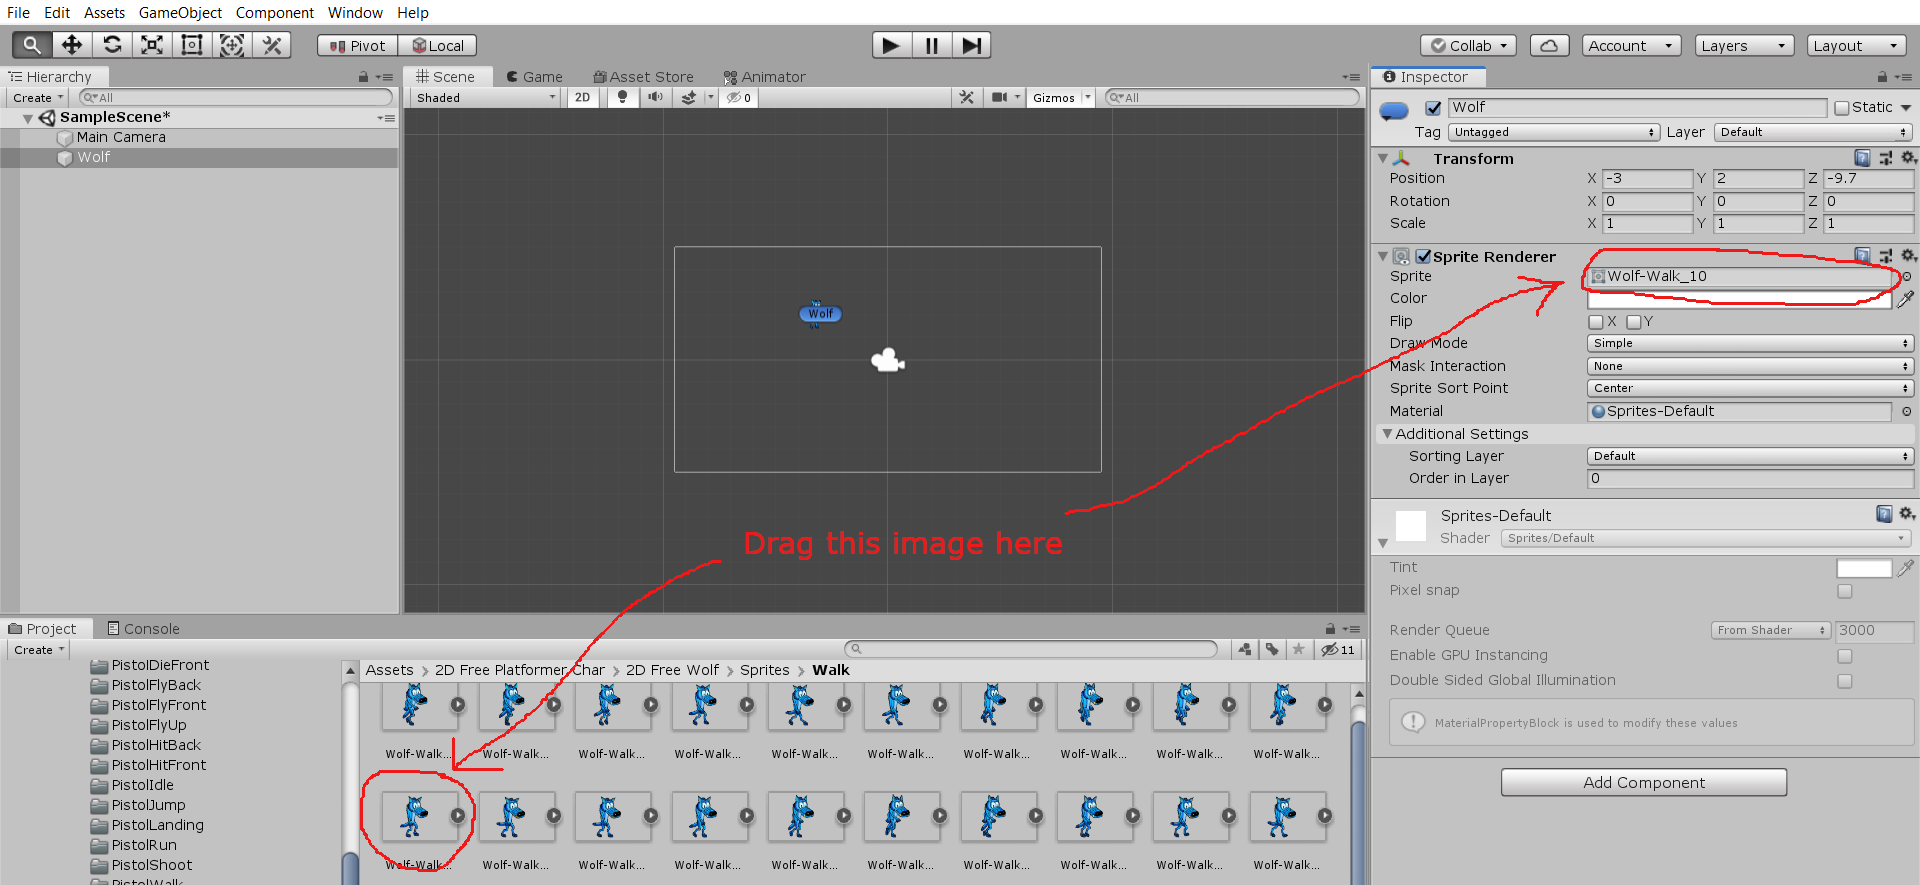Open the Window menu
Screen dimensions: 1920x885
[355, 13]
